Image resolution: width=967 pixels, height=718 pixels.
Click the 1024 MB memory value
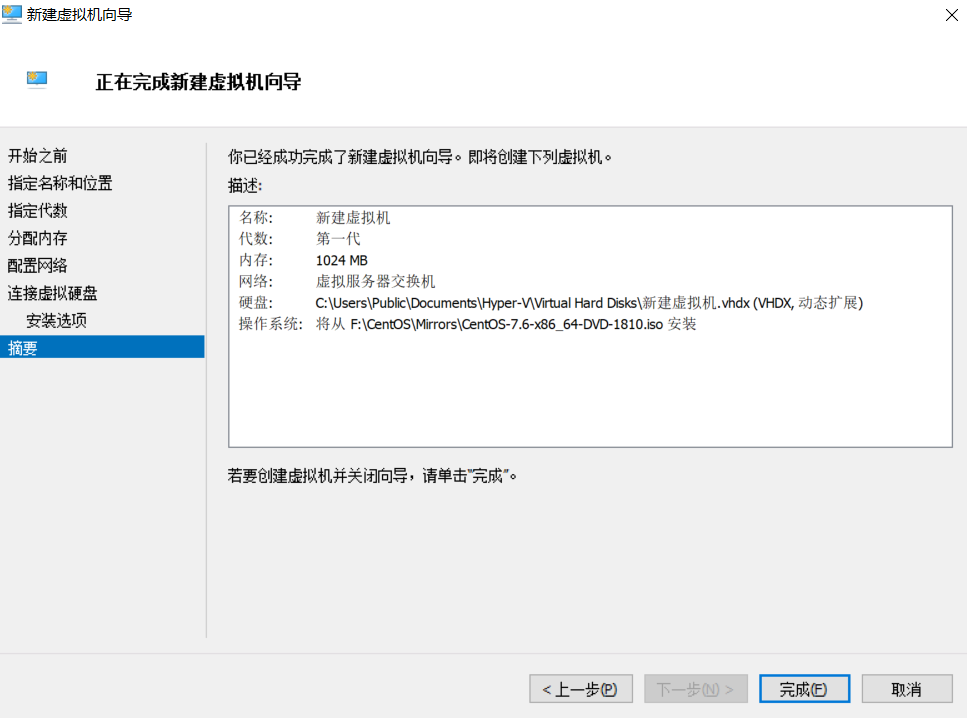(x=342, y=260)
